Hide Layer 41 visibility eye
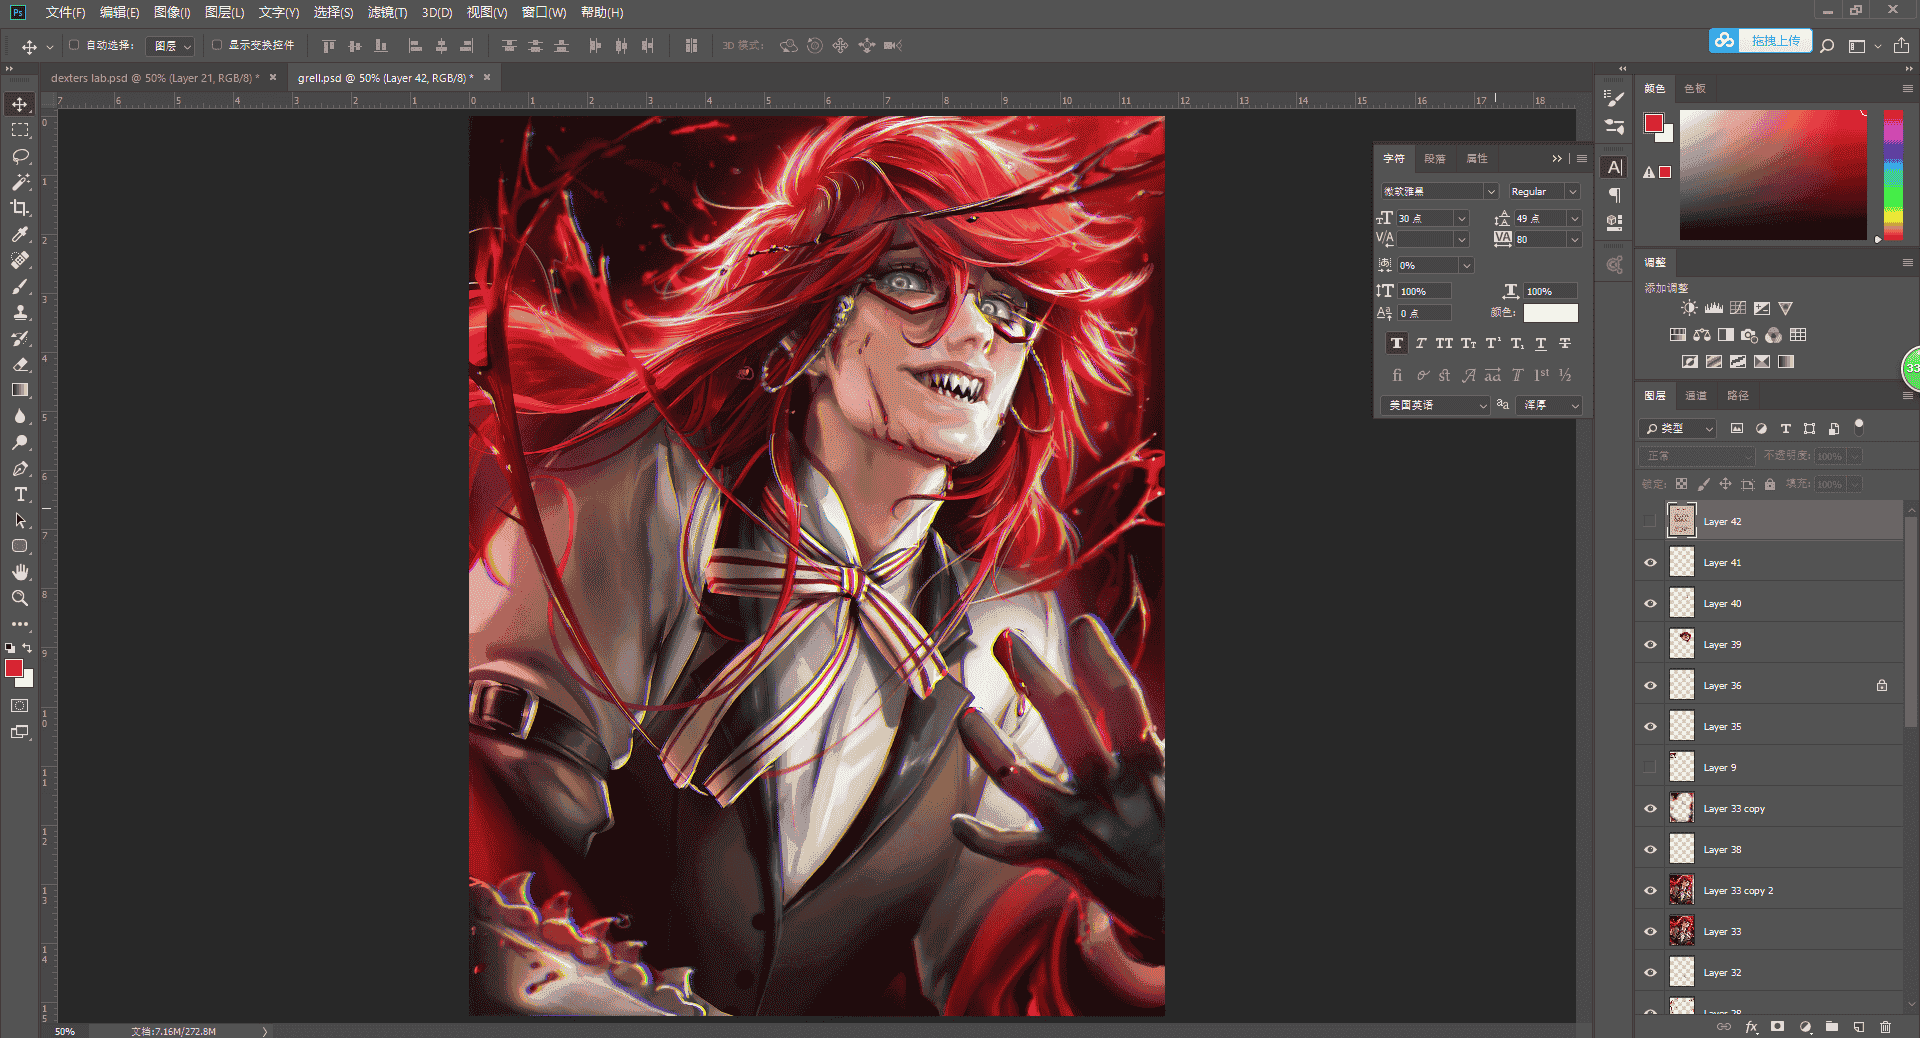 point(1650,563)
